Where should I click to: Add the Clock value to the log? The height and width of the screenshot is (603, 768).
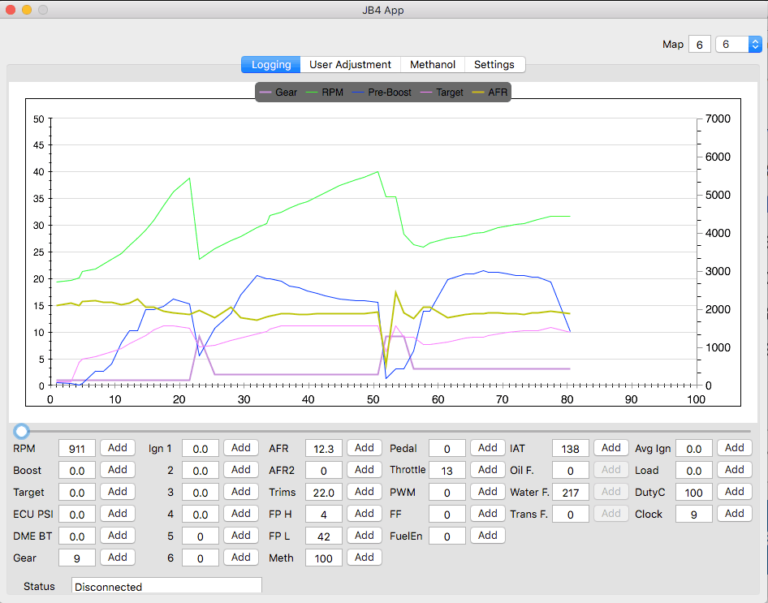tap(734, 514)
